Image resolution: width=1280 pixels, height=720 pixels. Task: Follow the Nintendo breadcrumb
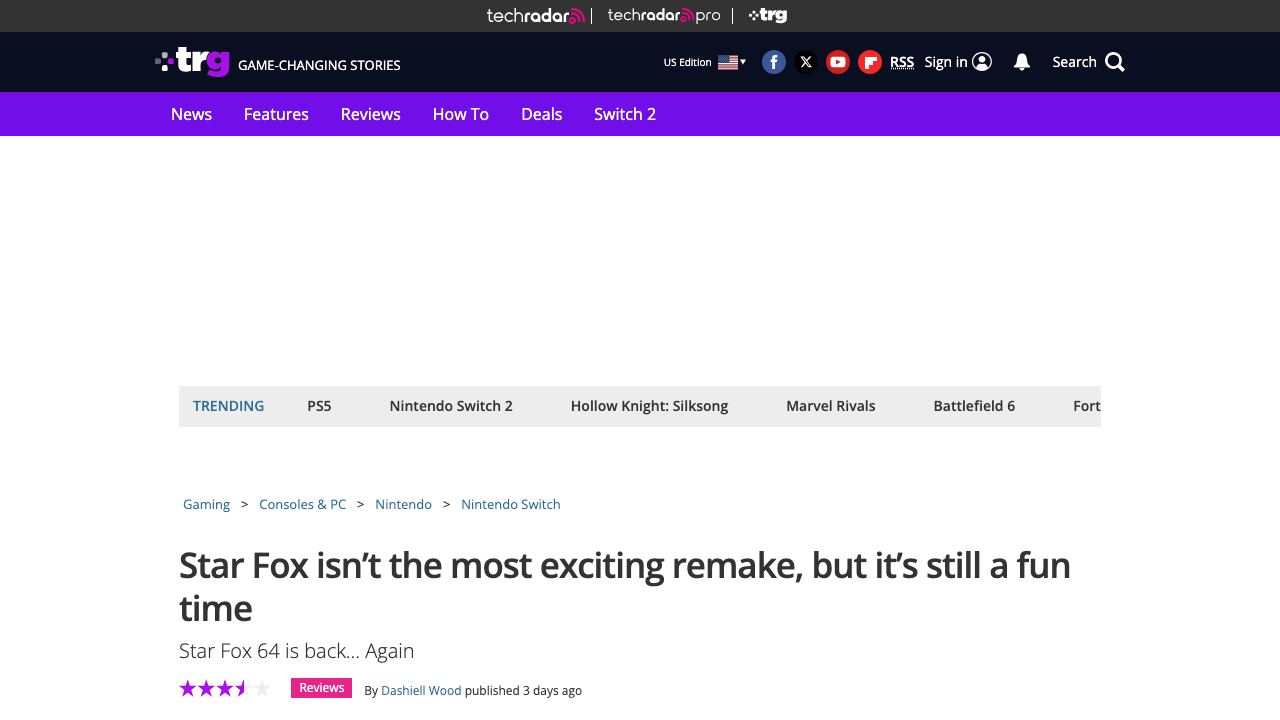pyautogui.click(x=403, y=504)
